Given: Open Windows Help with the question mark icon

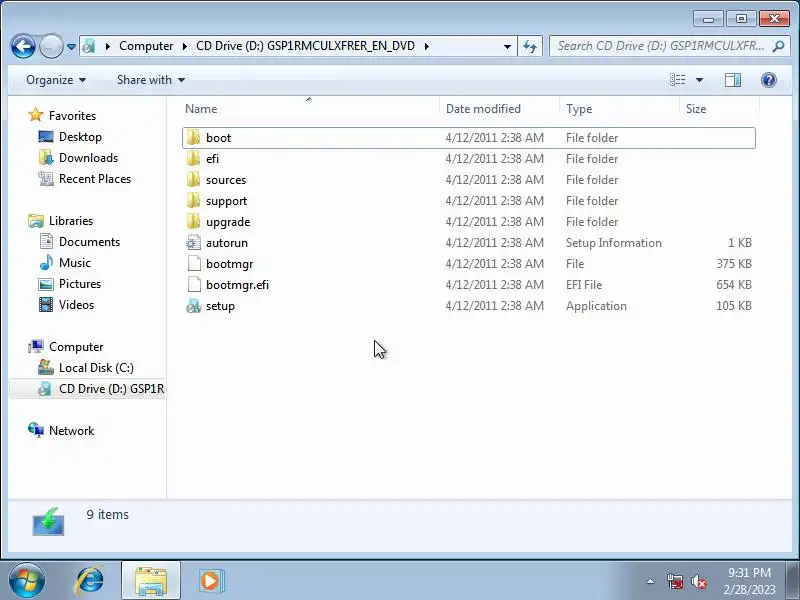Looking at the screenshot, I should click(768, 80).
